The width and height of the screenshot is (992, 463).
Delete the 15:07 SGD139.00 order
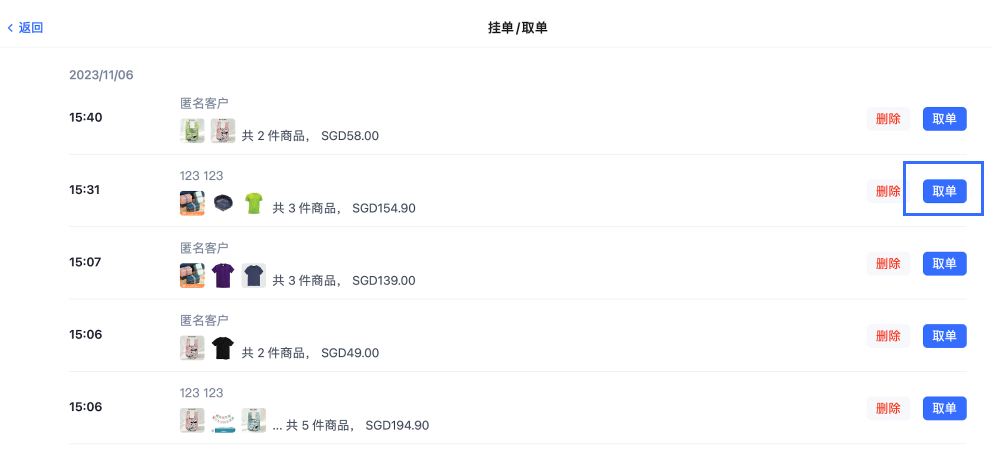point(888,264)
